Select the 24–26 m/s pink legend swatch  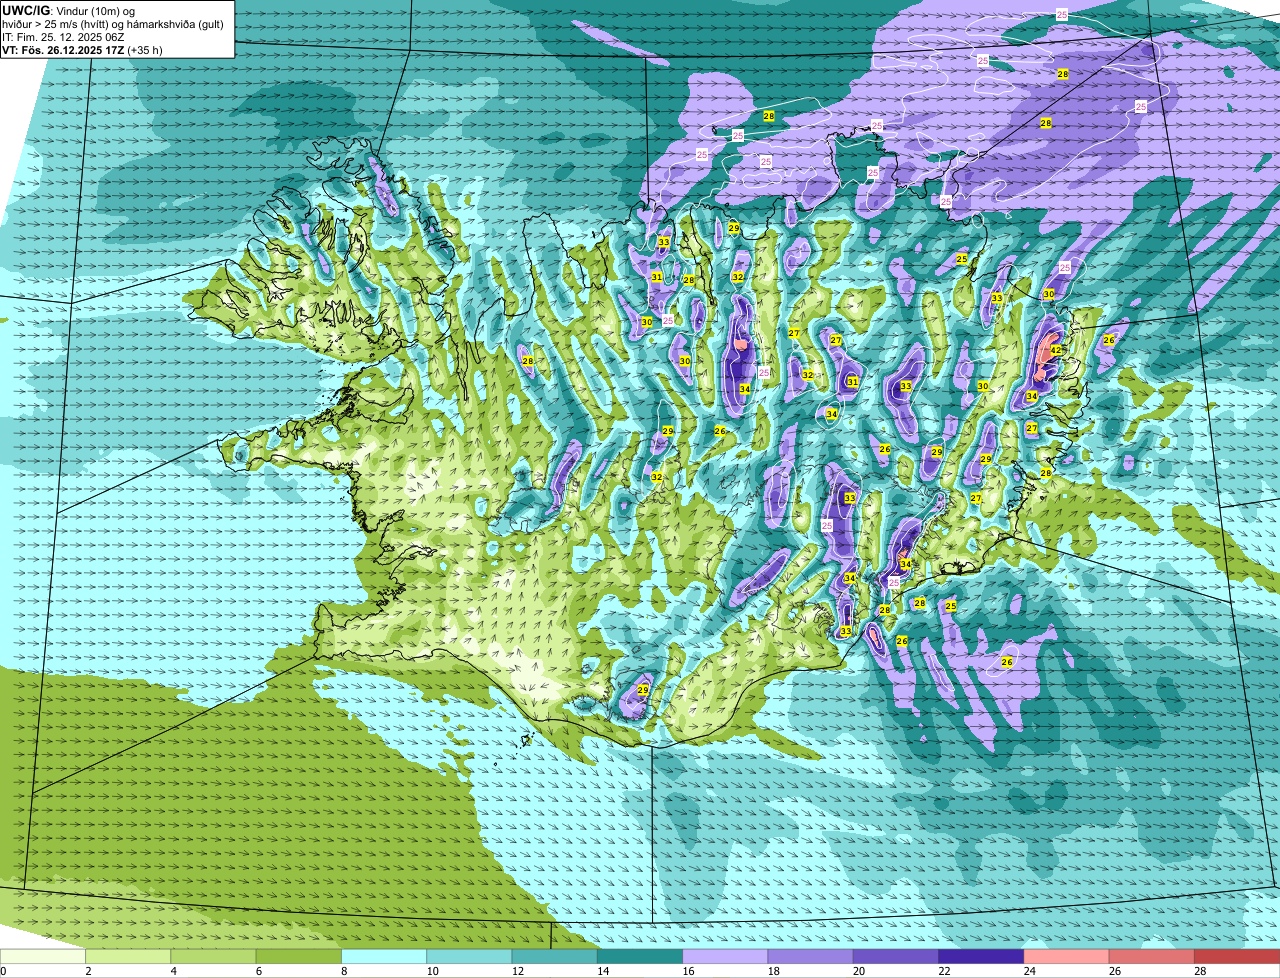coord(1067,956)
